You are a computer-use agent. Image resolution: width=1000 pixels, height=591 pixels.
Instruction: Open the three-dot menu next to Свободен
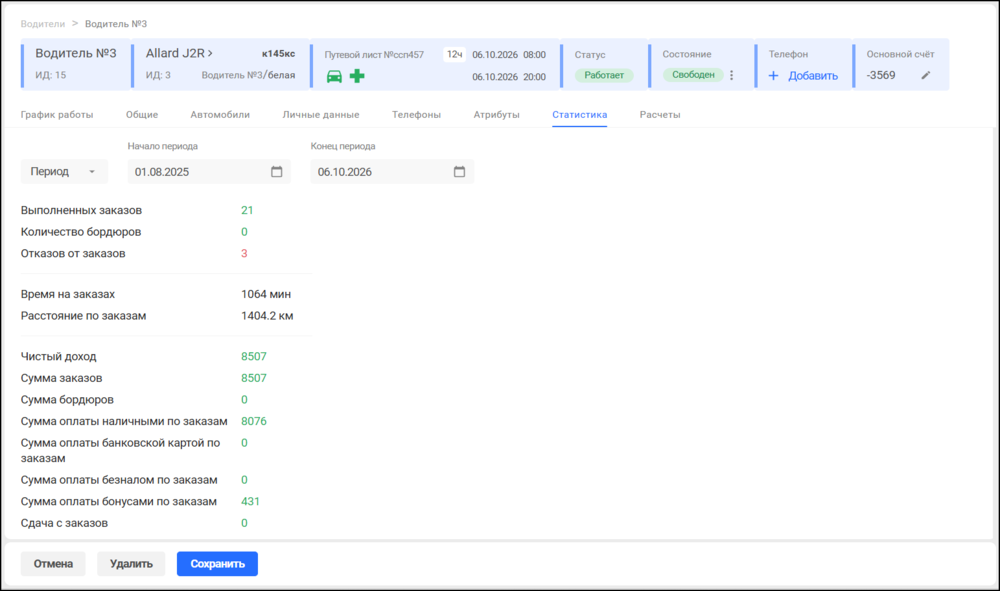(x=732, y=75)
